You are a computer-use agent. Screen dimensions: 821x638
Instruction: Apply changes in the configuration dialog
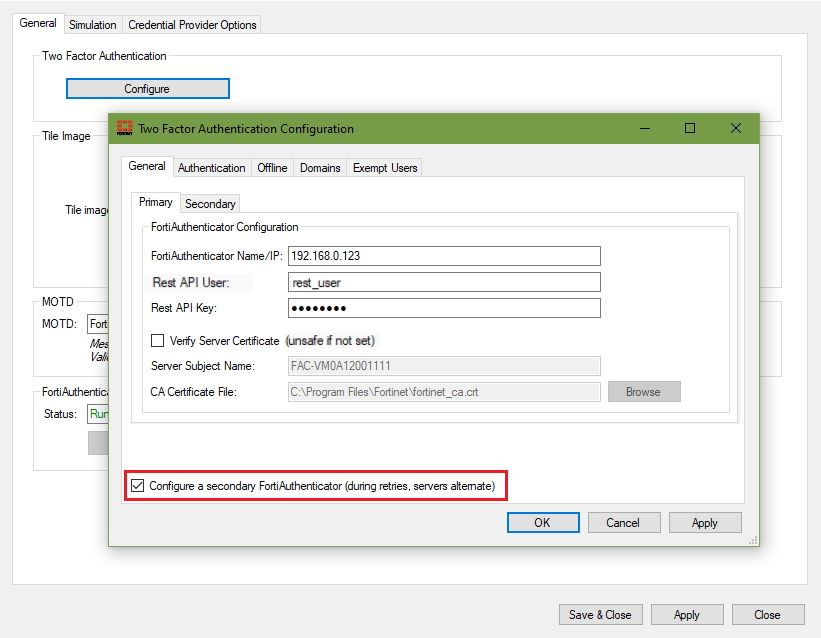pos(705,522)
